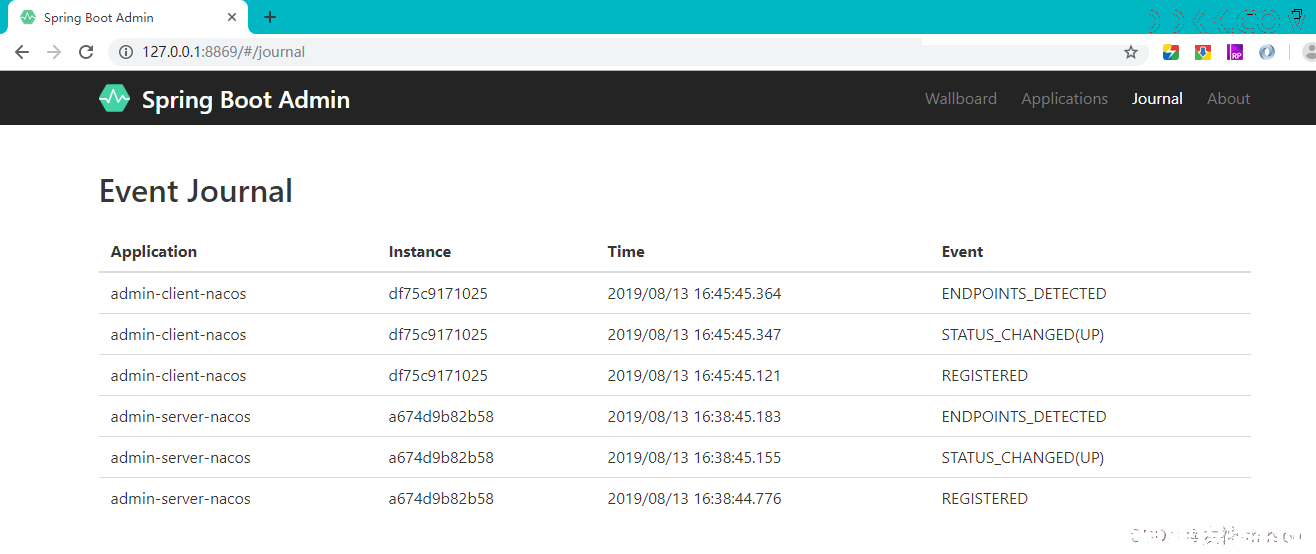
Task: Click ENDPOINTS_DETECTED event for admin-client-nacos
Action: [x=1024, y=294]
